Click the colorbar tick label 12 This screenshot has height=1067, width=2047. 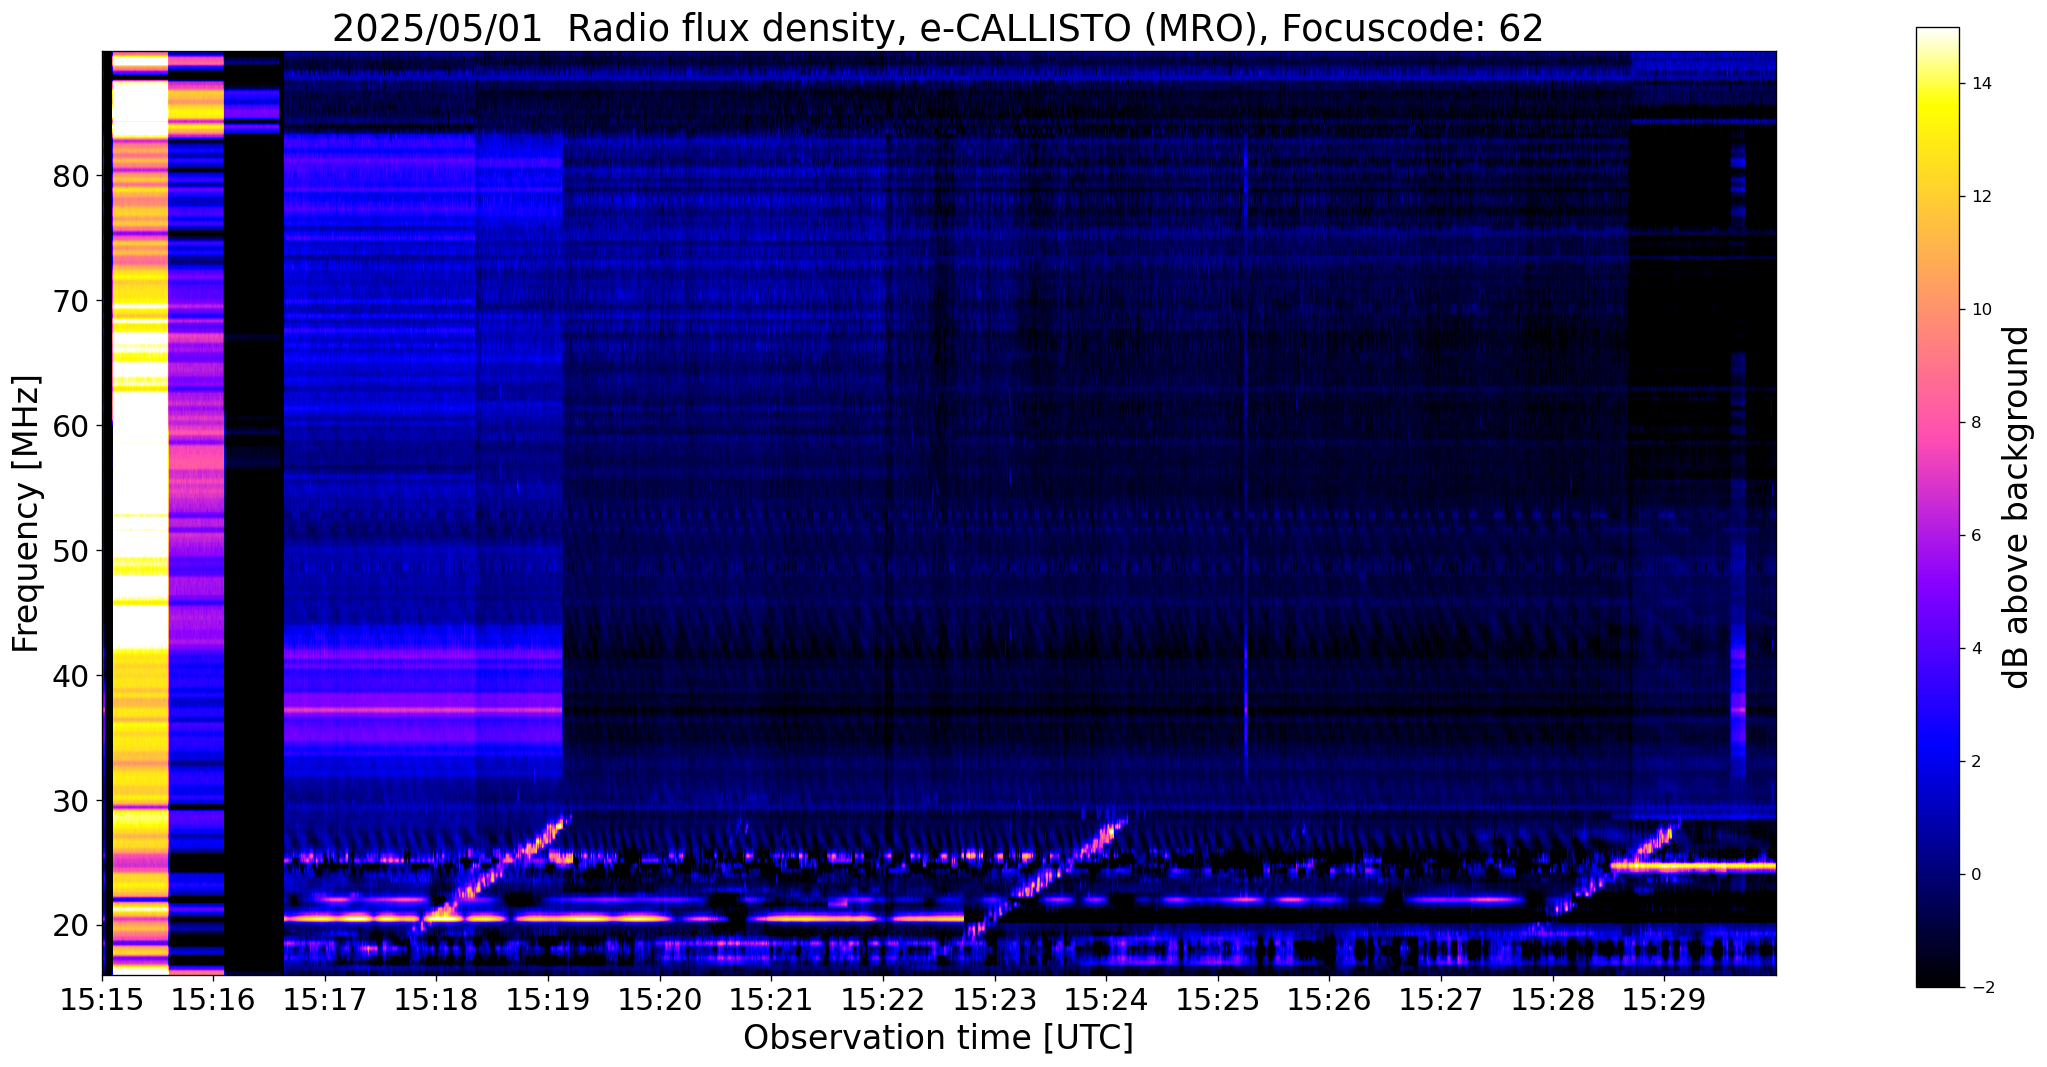pyautogui.click(x=1980, y=197)
